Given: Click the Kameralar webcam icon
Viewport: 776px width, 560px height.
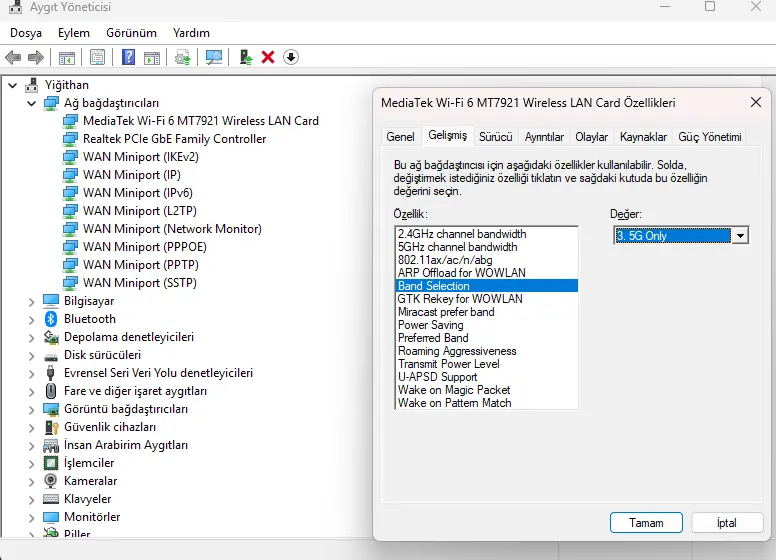Looking at the screenshot, I should [50, 481].
